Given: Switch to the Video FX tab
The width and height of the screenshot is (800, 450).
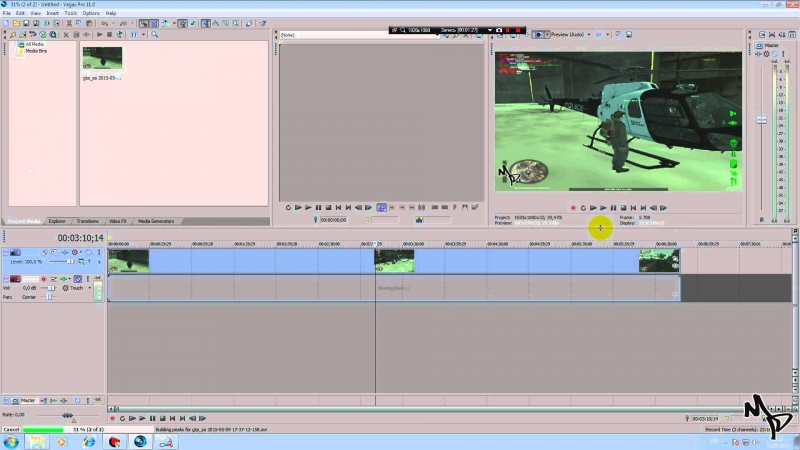Looking at the screenshot, I should pos(117,221).
